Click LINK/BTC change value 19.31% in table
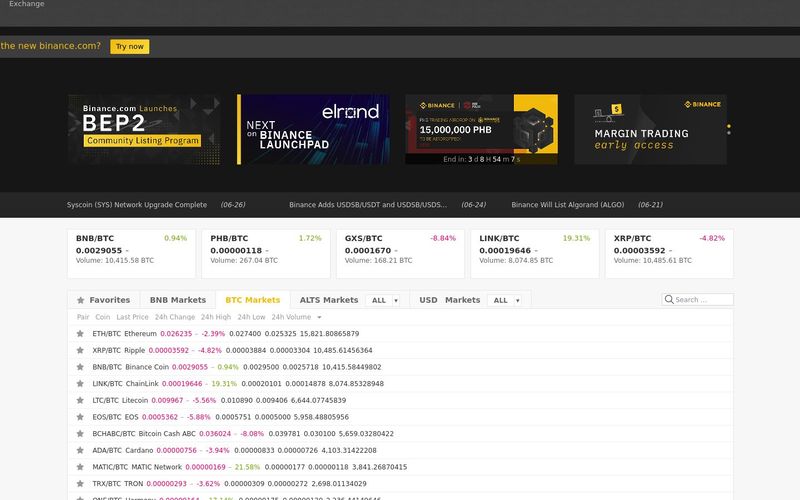 224,384
